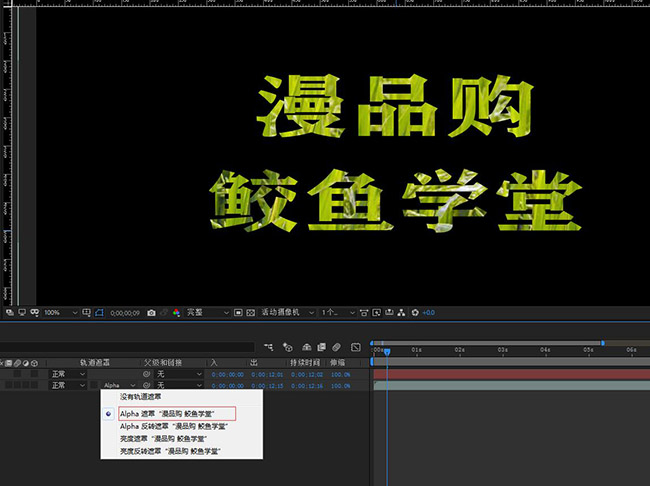Select the teal layer duration bar
The width and height of the screenshot is (650, 486).
tap(512, 386)
